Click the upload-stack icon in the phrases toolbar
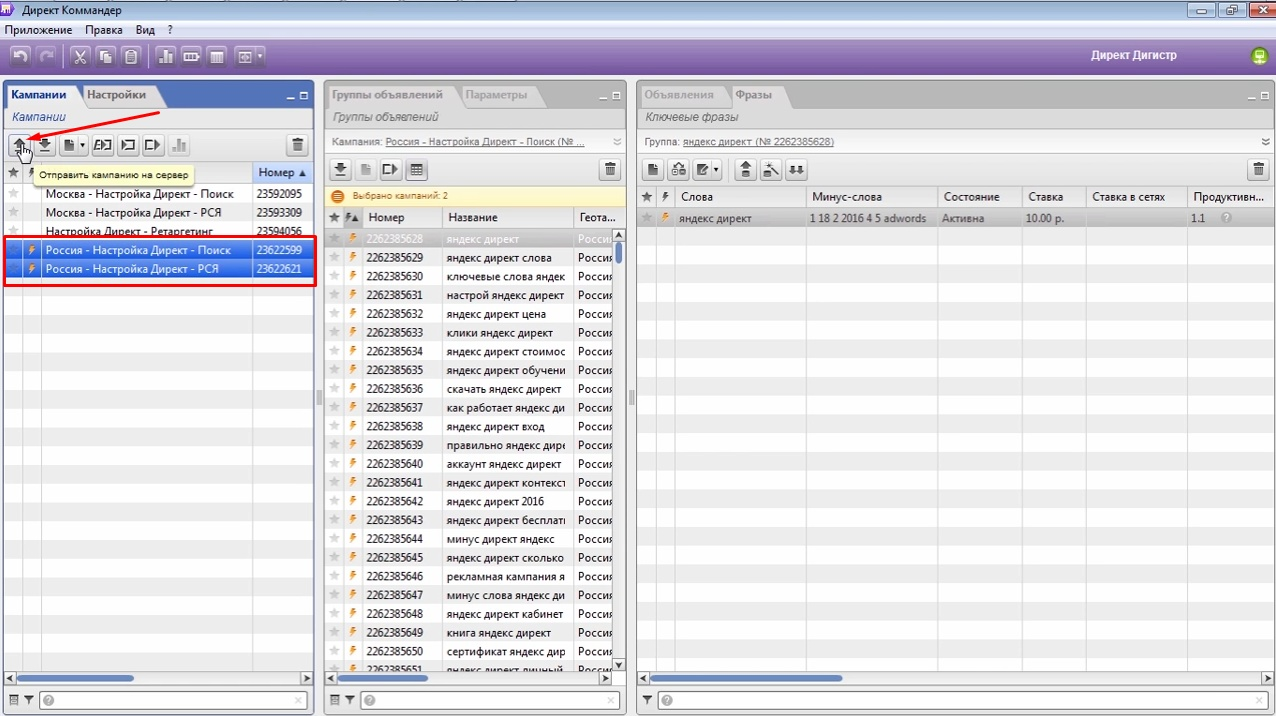Viewport: 1276px width, 716px height. (745, 170)
